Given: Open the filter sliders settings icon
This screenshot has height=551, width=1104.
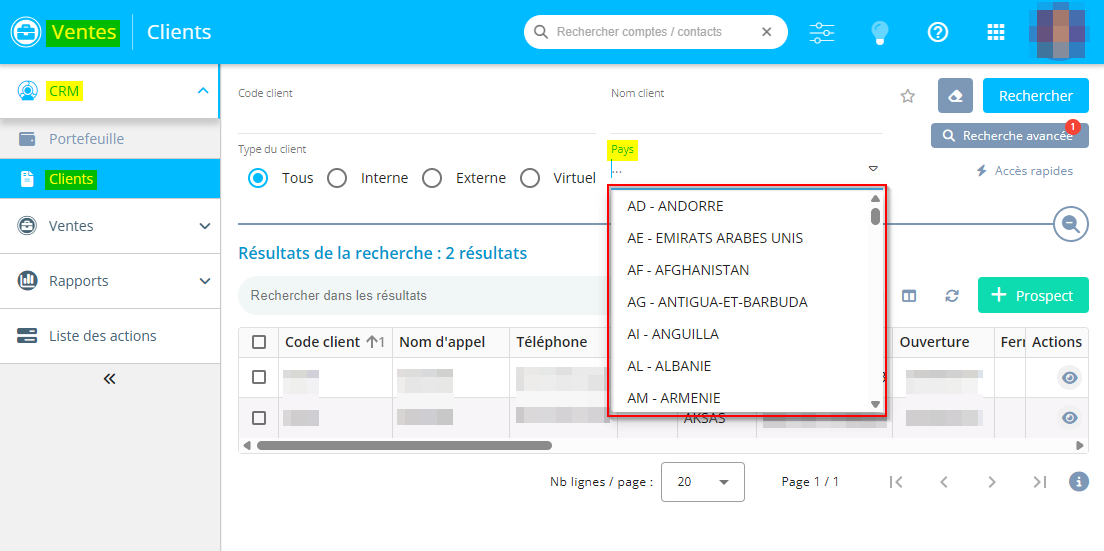Looking at the screenshot, I should coord(821,32).
